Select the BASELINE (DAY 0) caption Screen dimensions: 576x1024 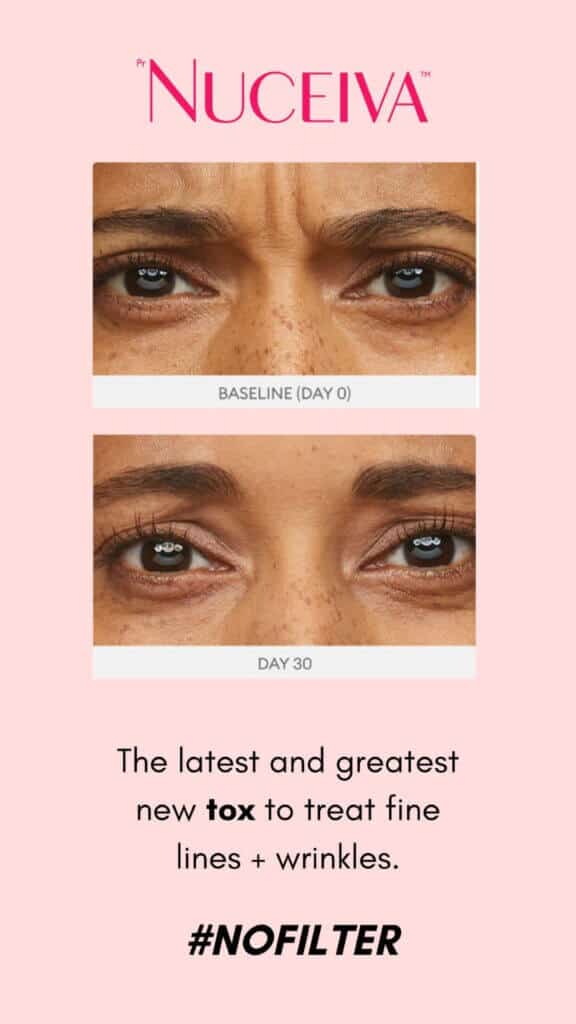pyautogui.click(x=285, y=394)
